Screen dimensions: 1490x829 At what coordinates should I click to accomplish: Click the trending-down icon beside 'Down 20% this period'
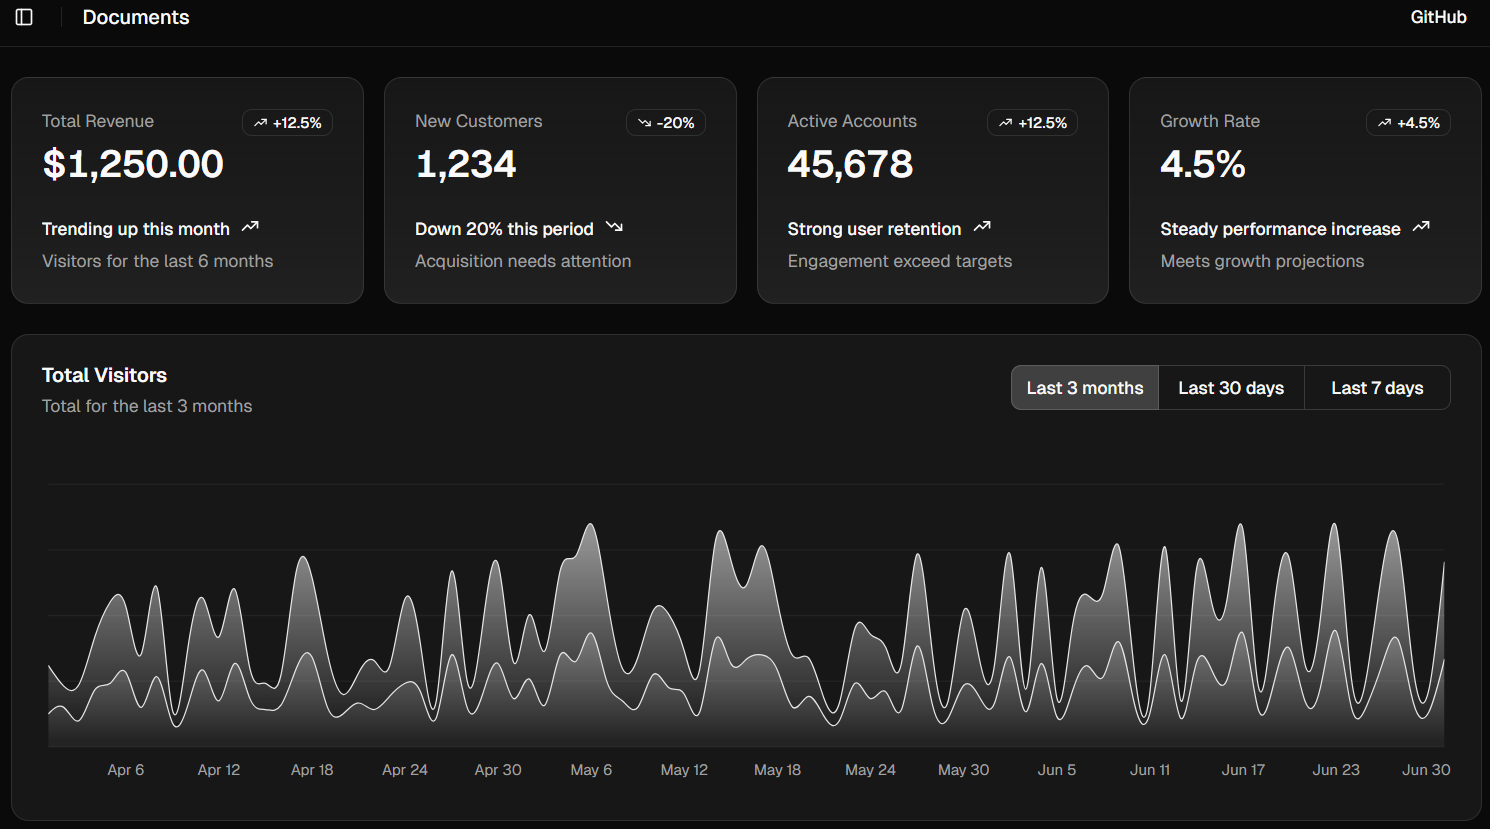[614, 227]
